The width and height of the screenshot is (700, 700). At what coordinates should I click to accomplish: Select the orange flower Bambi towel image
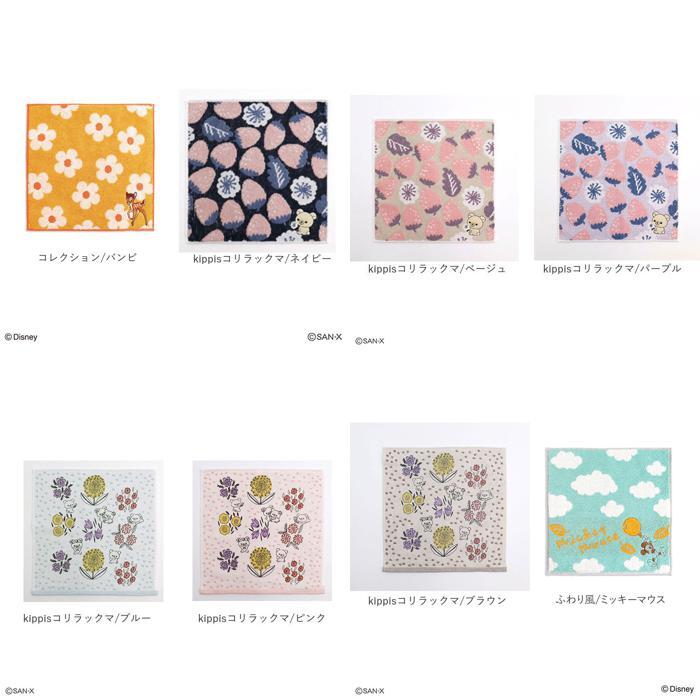pyautogui.click(x=90, y=167)
